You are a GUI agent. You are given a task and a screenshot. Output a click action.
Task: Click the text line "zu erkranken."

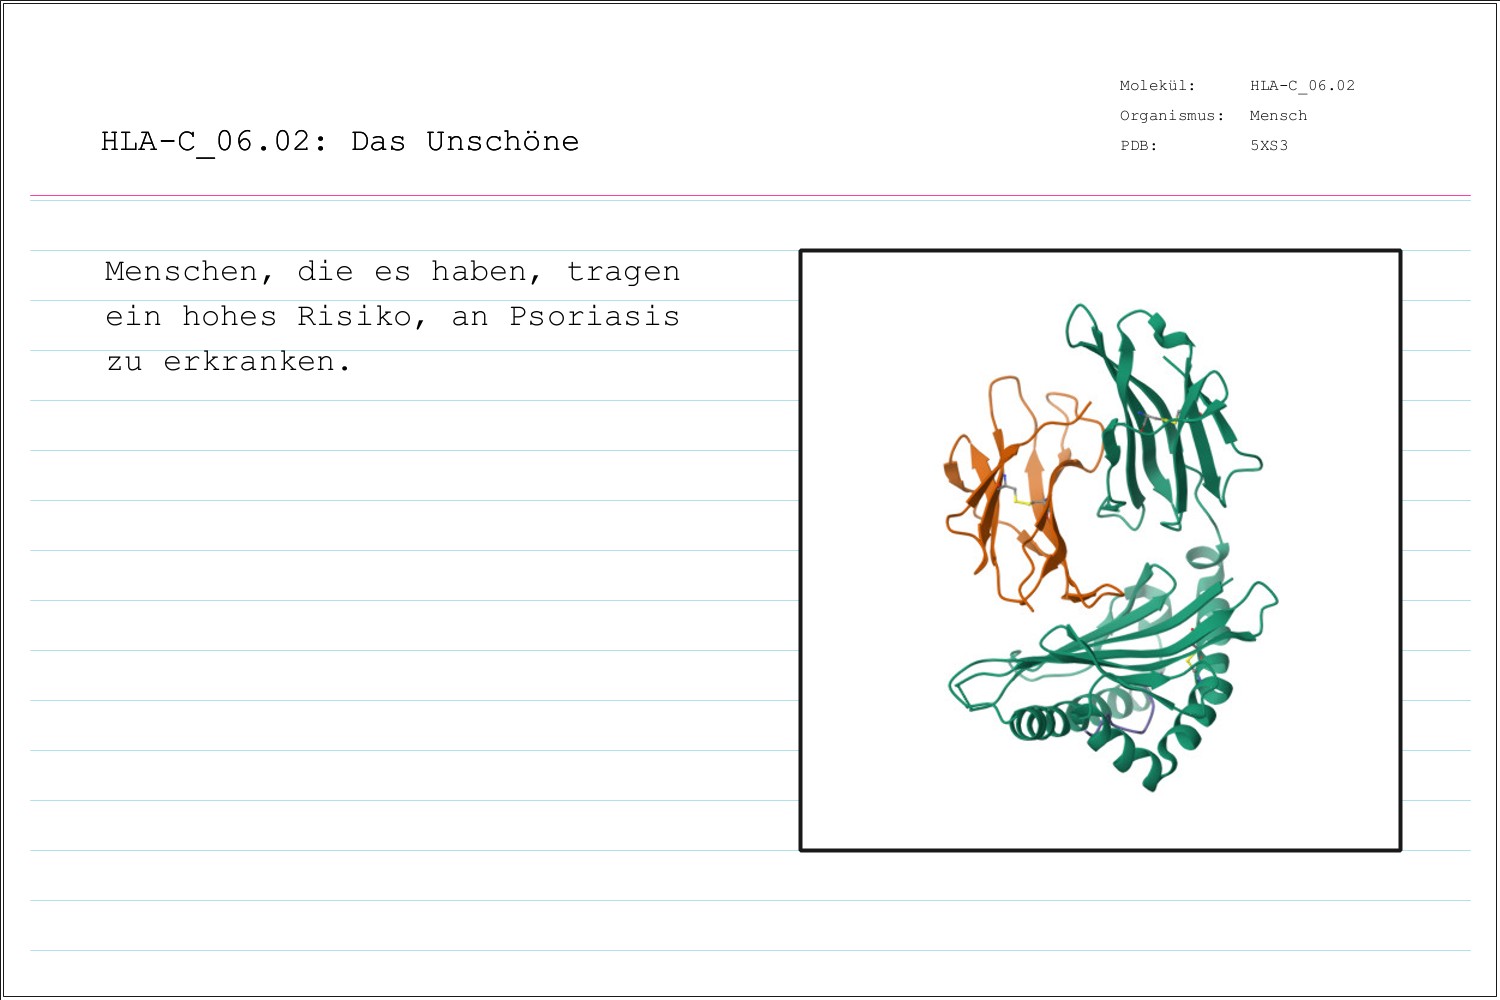point(229,362)
